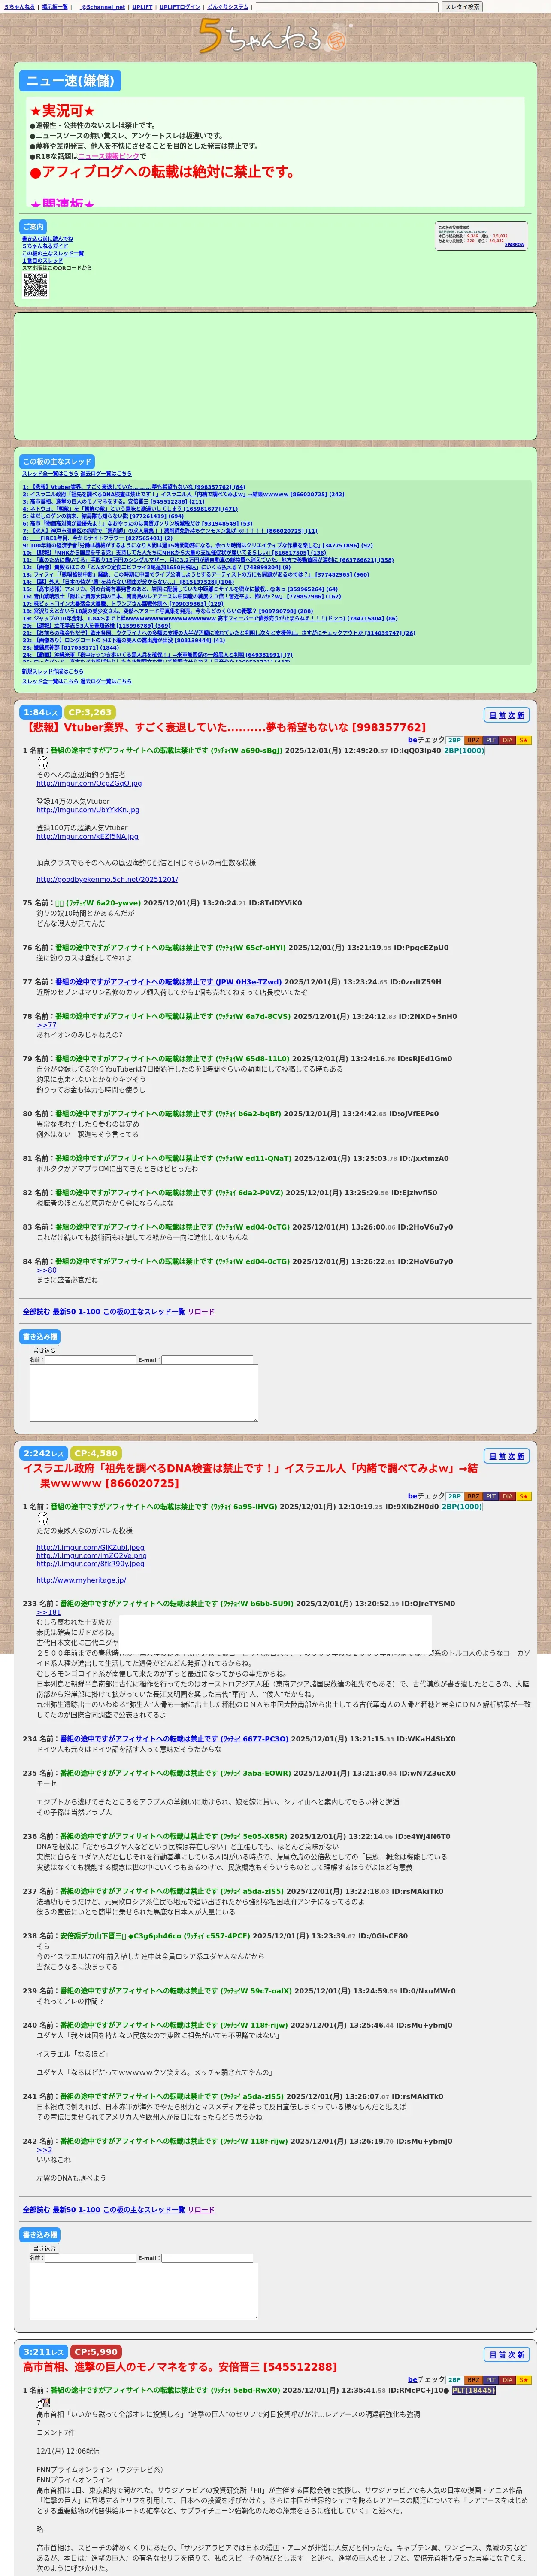The image size is (551, 2576).
Task: Click 全部読む under the Vtuber thread
Action: [x=36, y=1311]
